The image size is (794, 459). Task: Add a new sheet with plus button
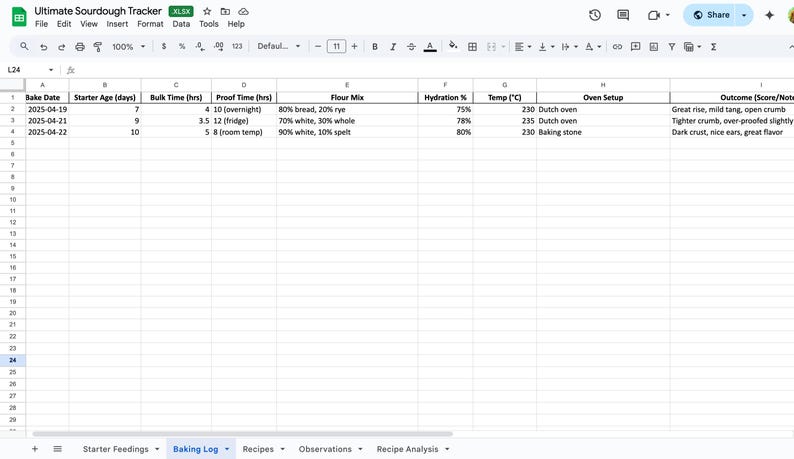[x=35, y=449]
